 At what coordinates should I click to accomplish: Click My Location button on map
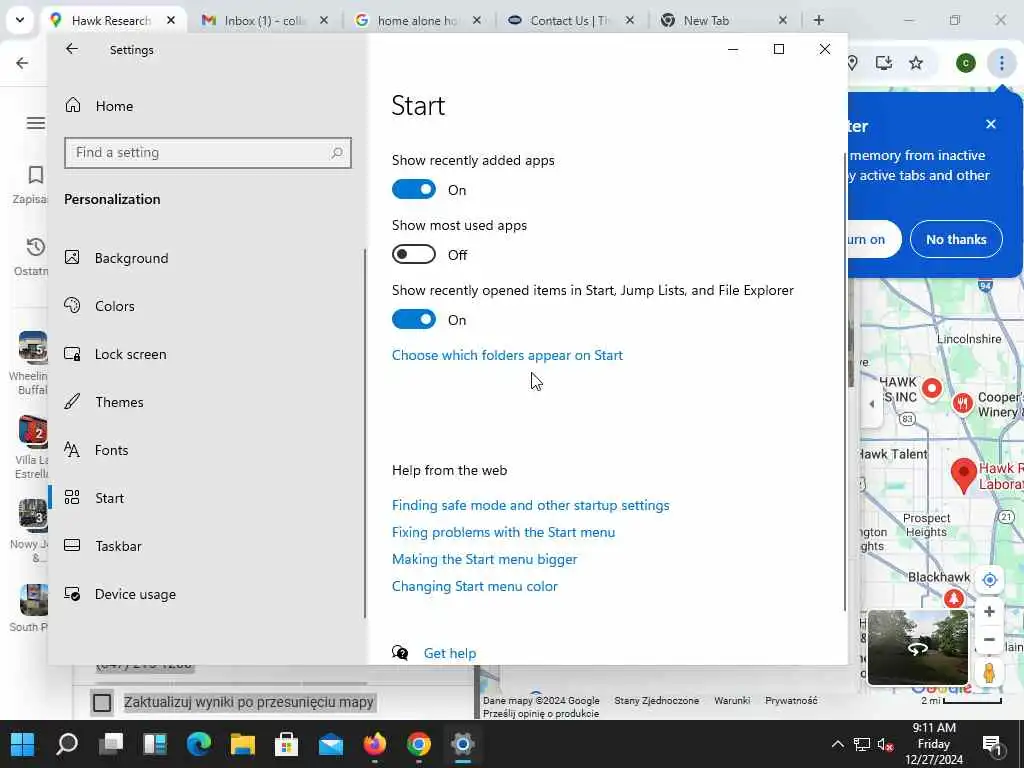coord(989,580)
